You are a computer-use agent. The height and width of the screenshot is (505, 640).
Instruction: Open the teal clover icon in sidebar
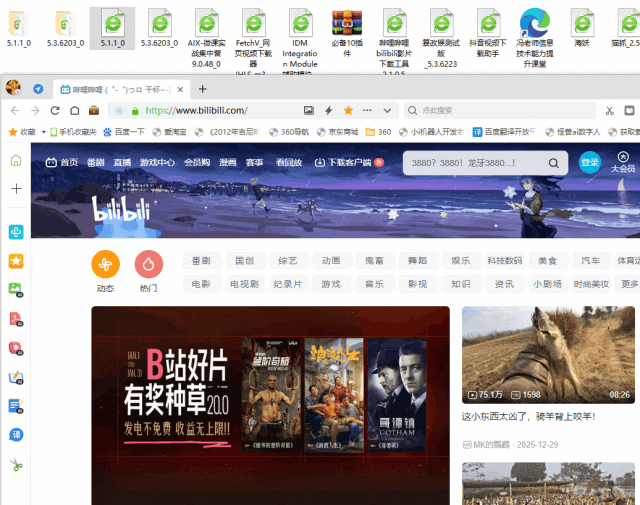coord(16,232)
